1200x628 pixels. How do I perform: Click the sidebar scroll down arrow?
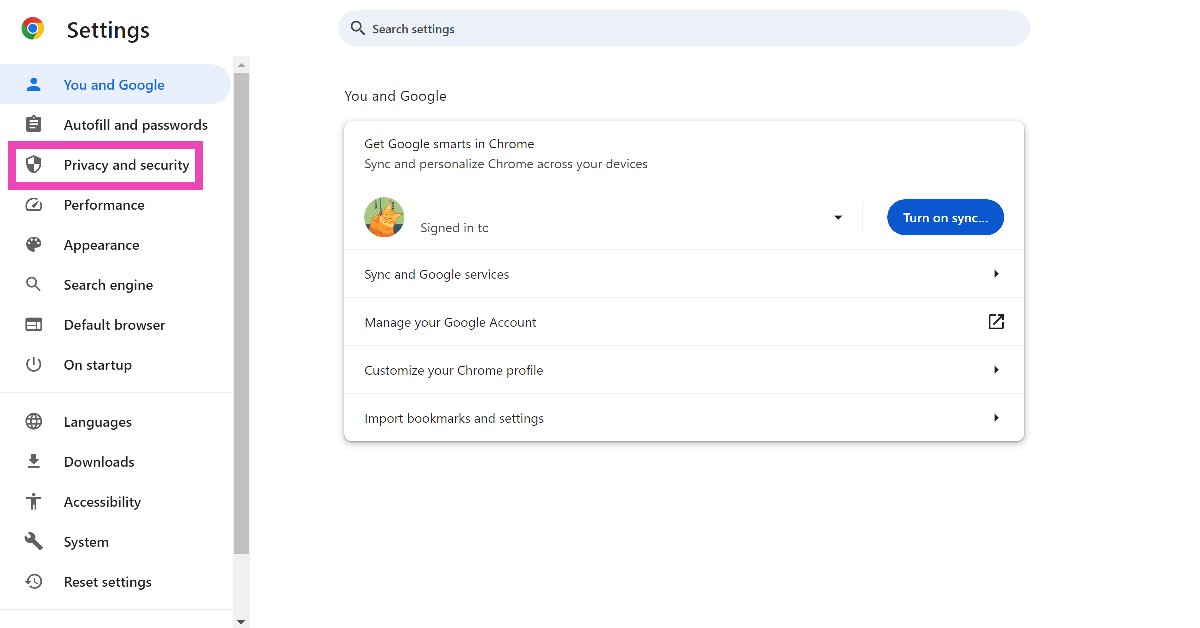pos(241,621)
